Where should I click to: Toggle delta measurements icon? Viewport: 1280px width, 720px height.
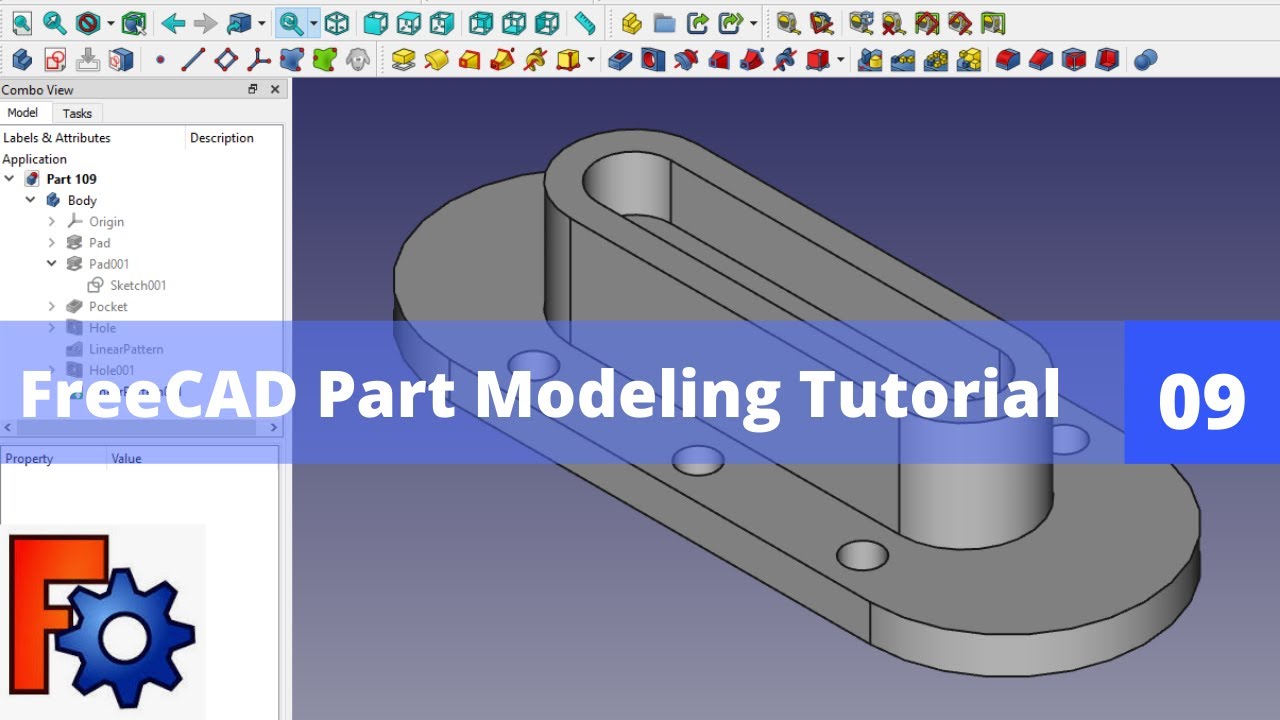tap(993, 22)
